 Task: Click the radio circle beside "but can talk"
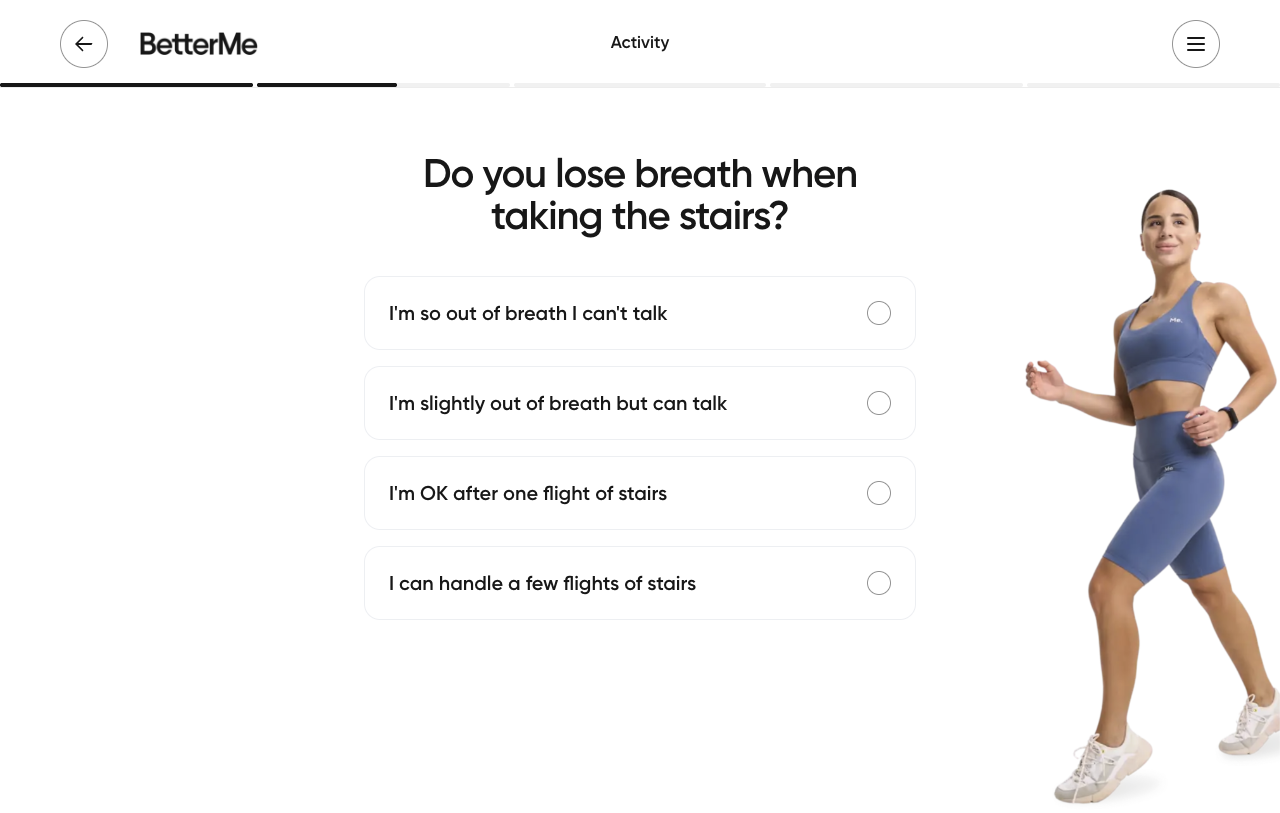878,403
